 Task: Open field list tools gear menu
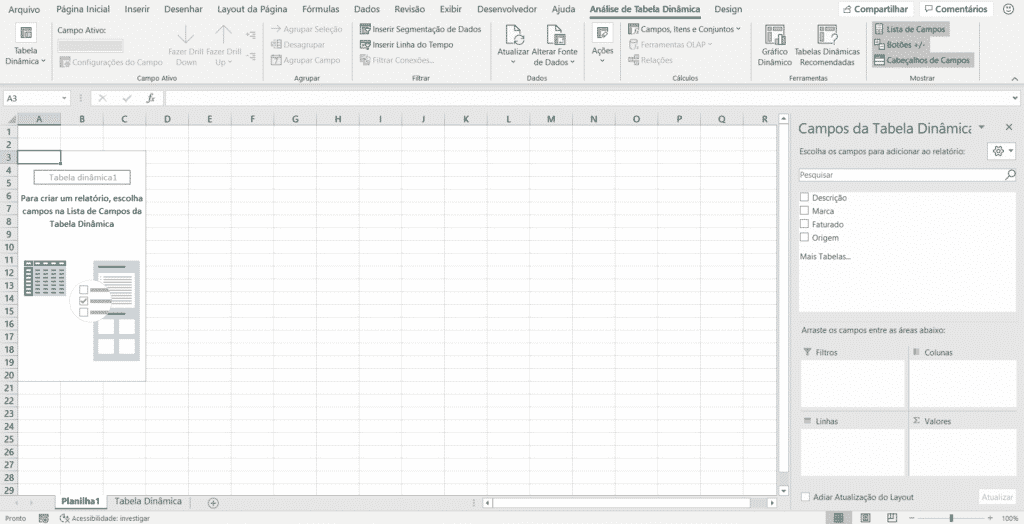pos(1002,151)
